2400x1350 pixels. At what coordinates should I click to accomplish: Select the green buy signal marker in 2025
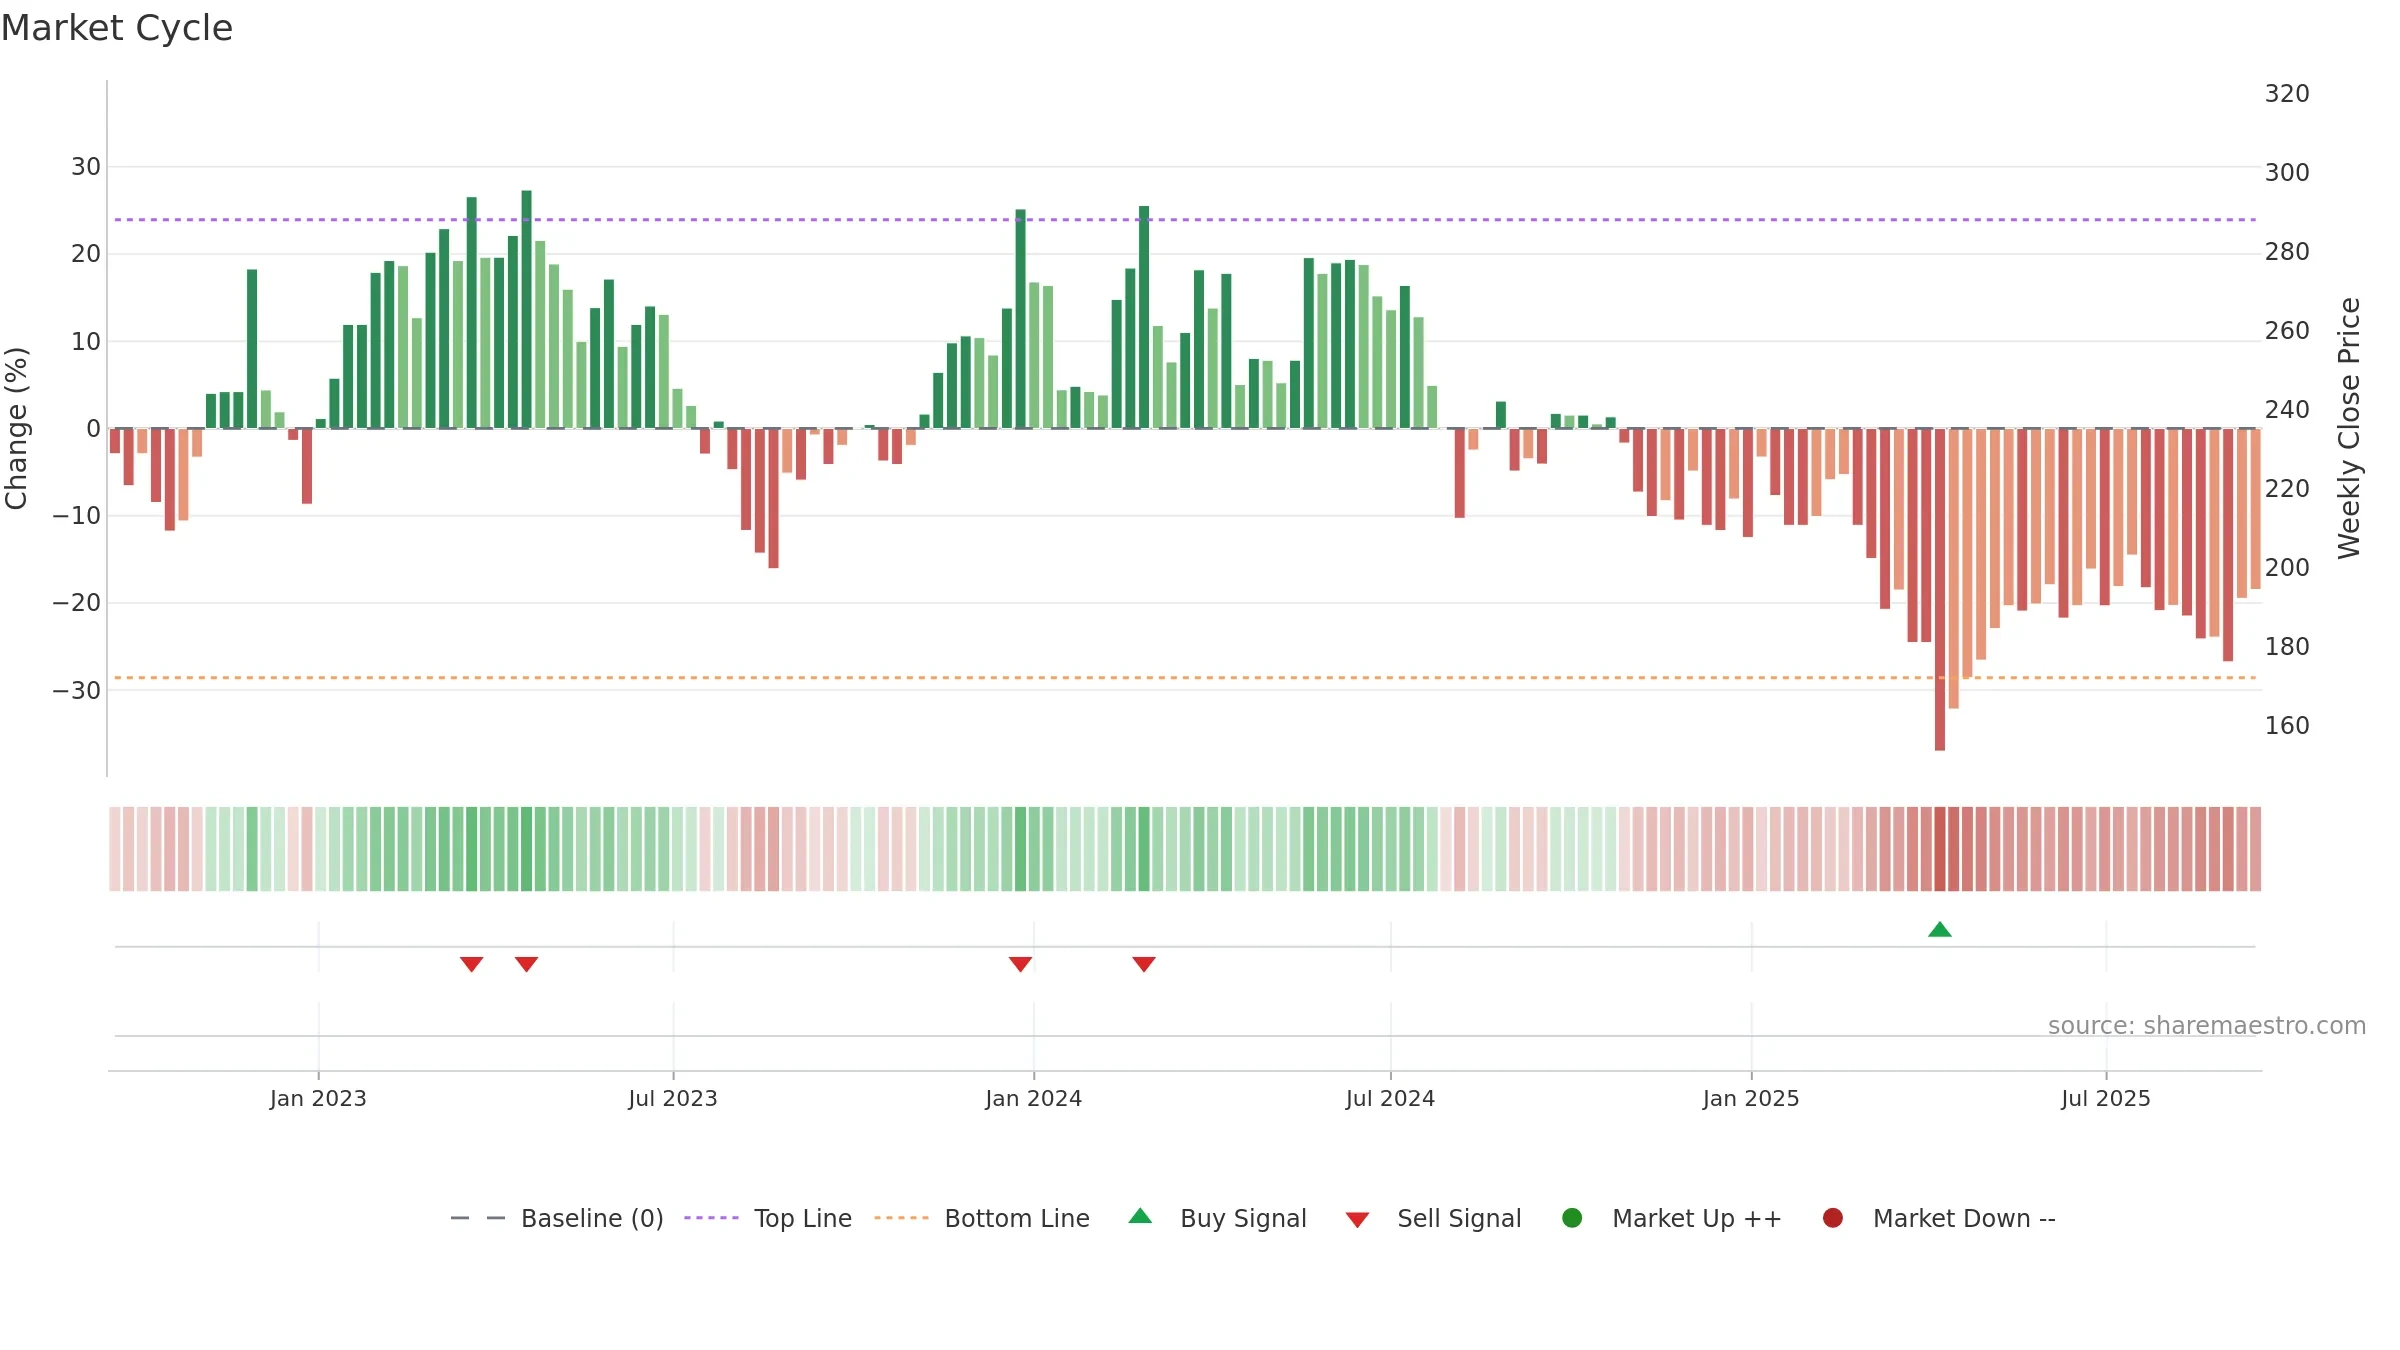pyautogui.click(x=1940, y=930)
